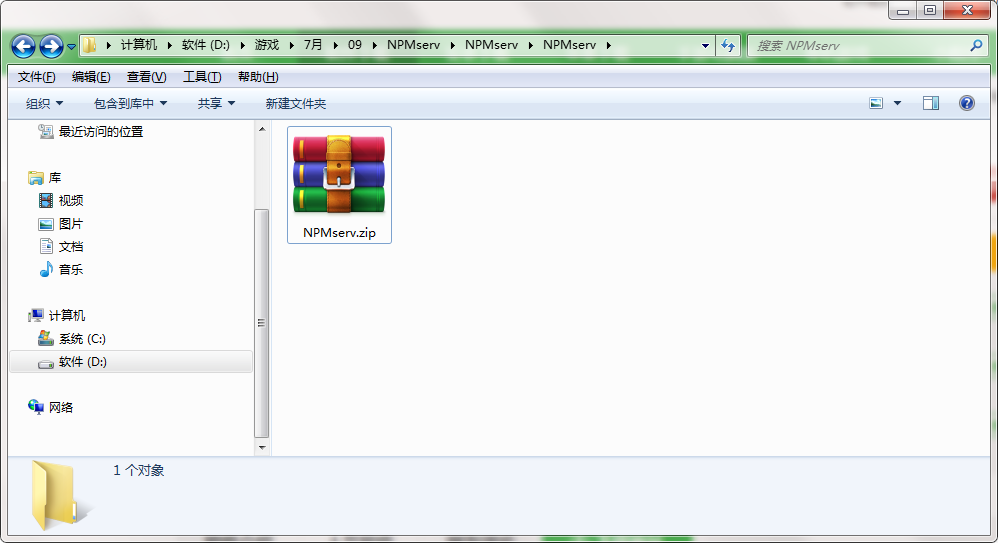Expand the arrow after 09 in breadcrumb
998x543 pixels.
click(374, 45)
